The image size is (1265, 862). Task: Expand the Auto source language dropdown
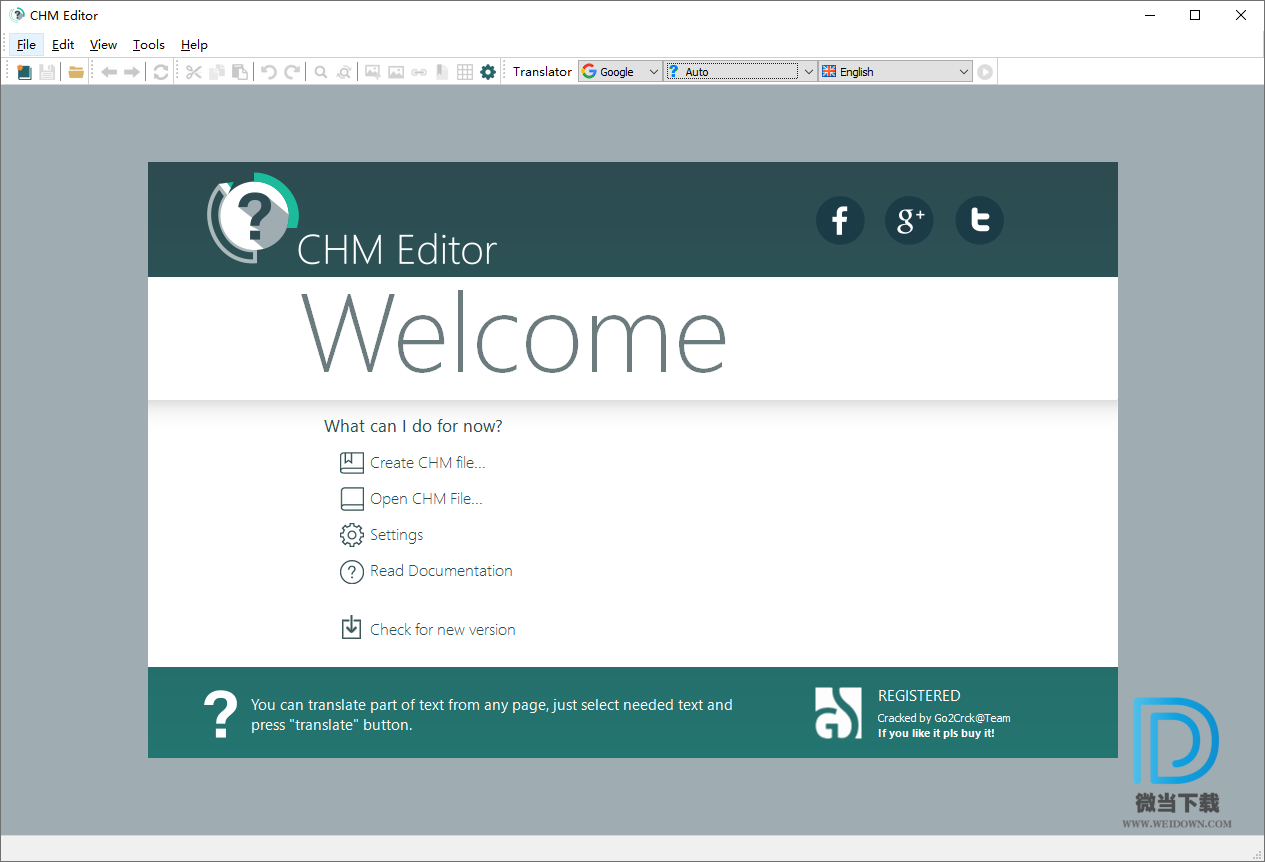point(810,72)
